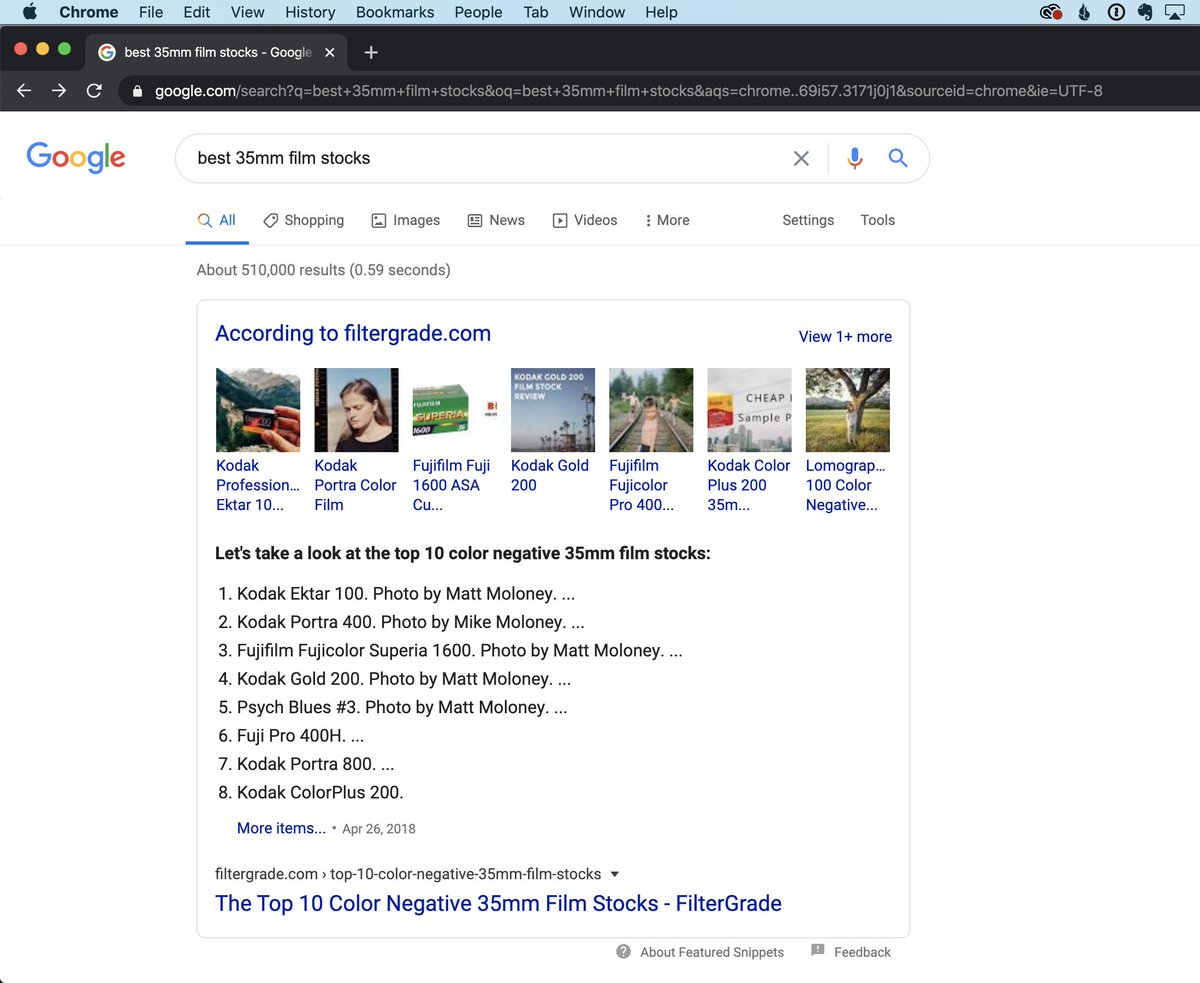Open Fujicolor Pro 400 thumbnail image
1200x983 pixels.
click(x=651, y=410)
